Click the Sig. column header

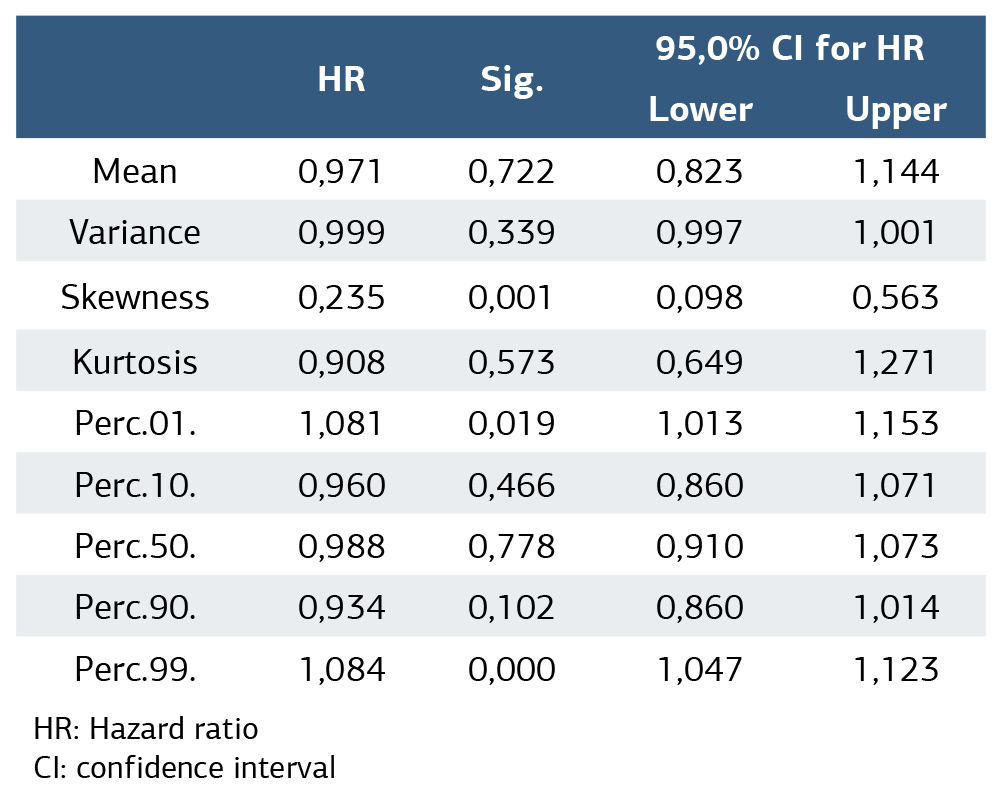click(511, 80)
